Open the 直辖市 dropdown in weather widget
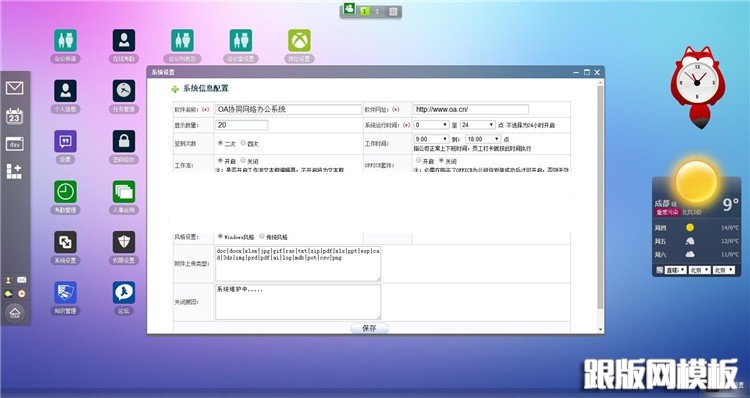The height and width of the screenshot is (398, 750). coord(676,270)
